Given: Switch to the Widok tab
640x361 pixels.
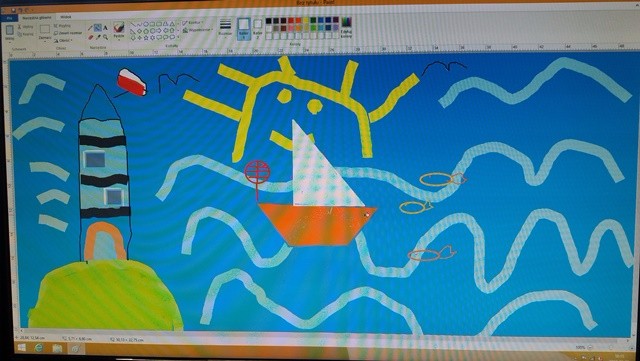Looking at the screenshot, I should tap(66, 17).
